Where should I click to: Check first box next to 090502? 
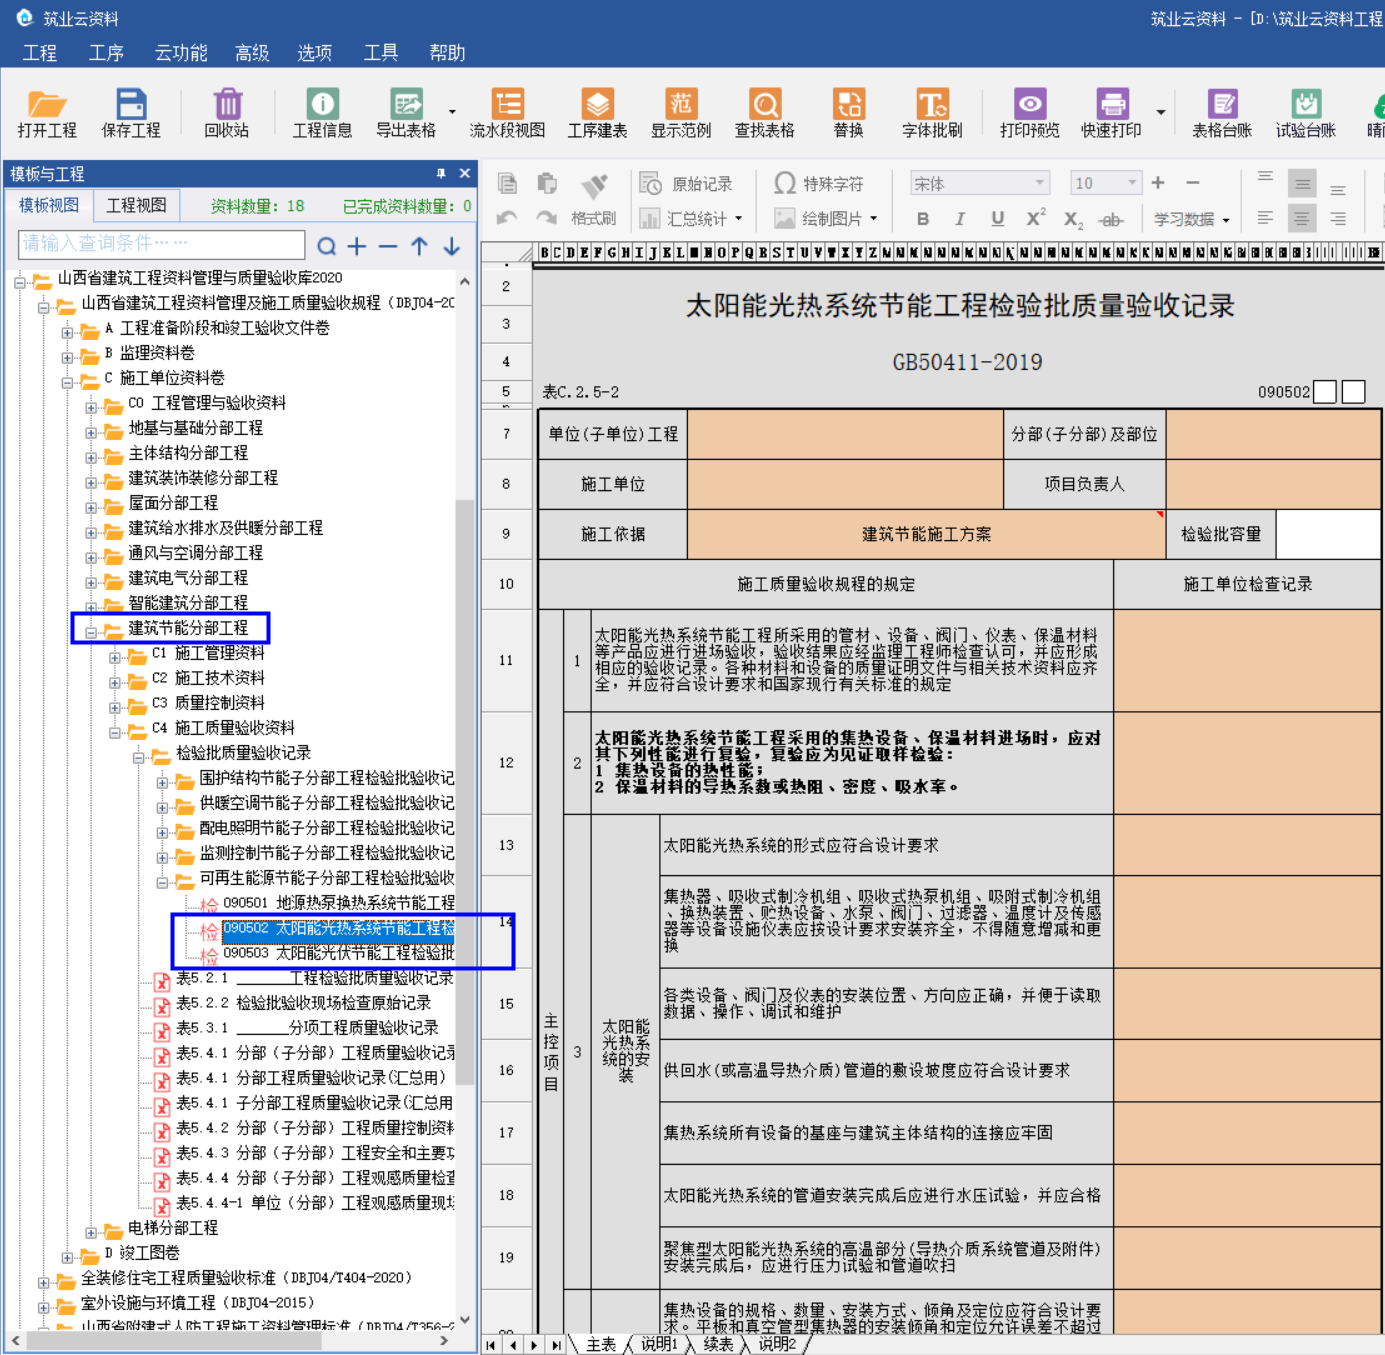coord(1325,392)
